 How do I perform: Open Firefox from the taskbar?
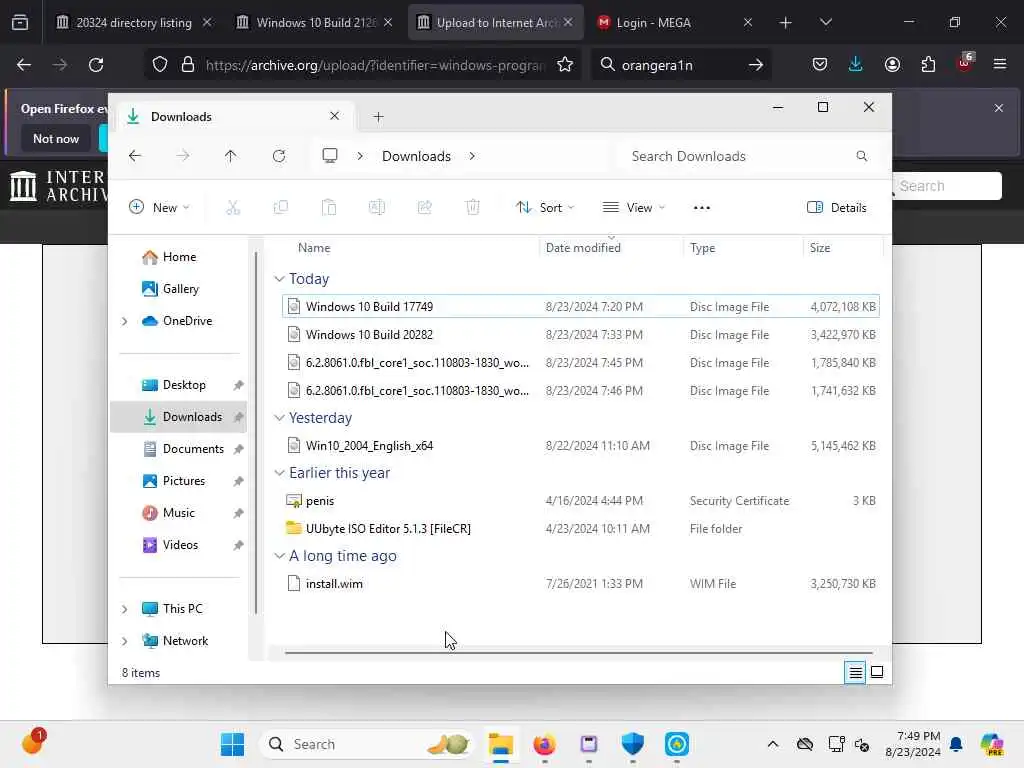click(x=544, y=744)
